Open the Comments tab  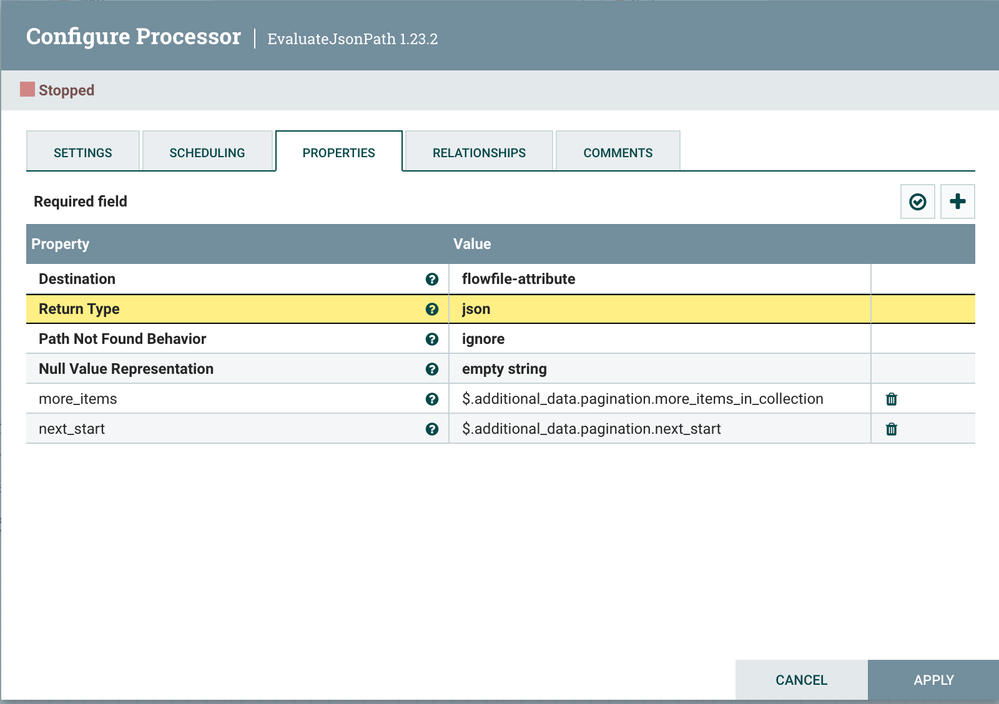[618, 153]
